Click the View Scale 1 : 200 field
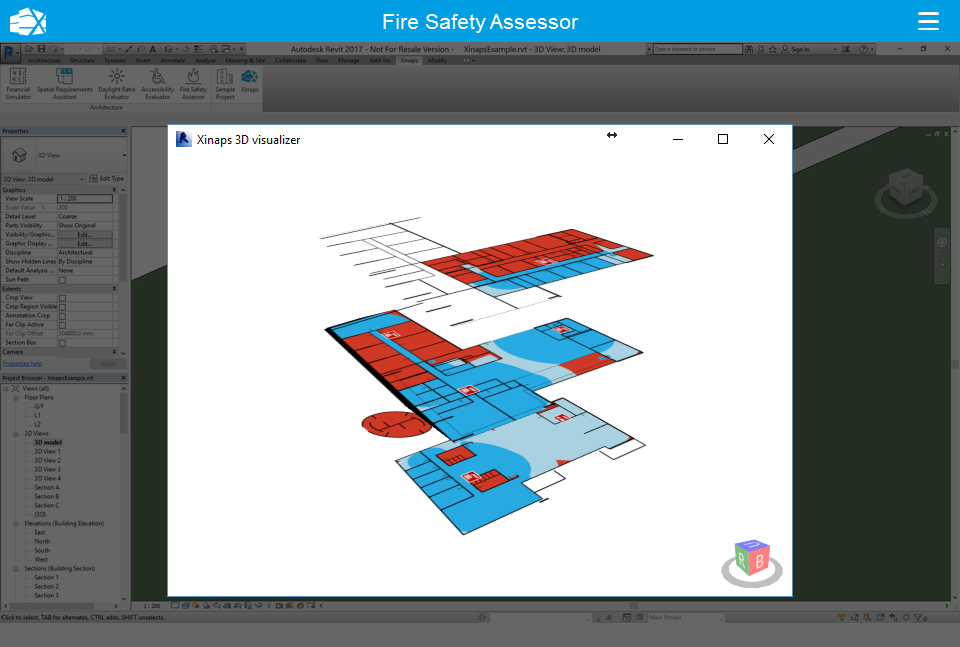The height and width of the screenshot is (647, 960). (84, 198)
